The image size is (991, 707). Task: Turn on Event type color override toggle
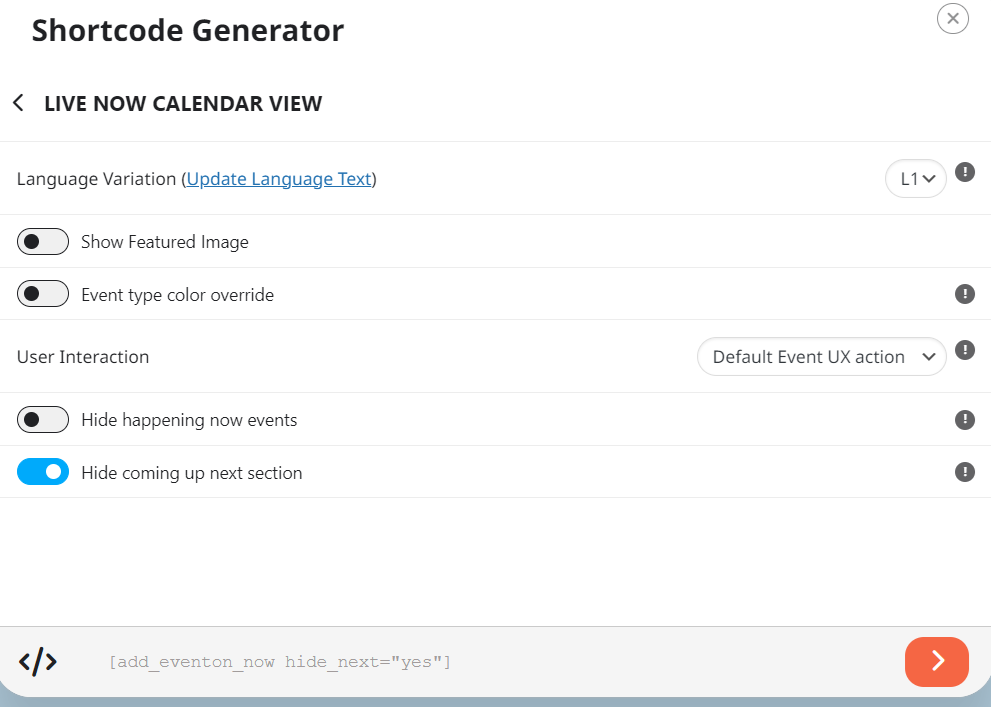43,294
